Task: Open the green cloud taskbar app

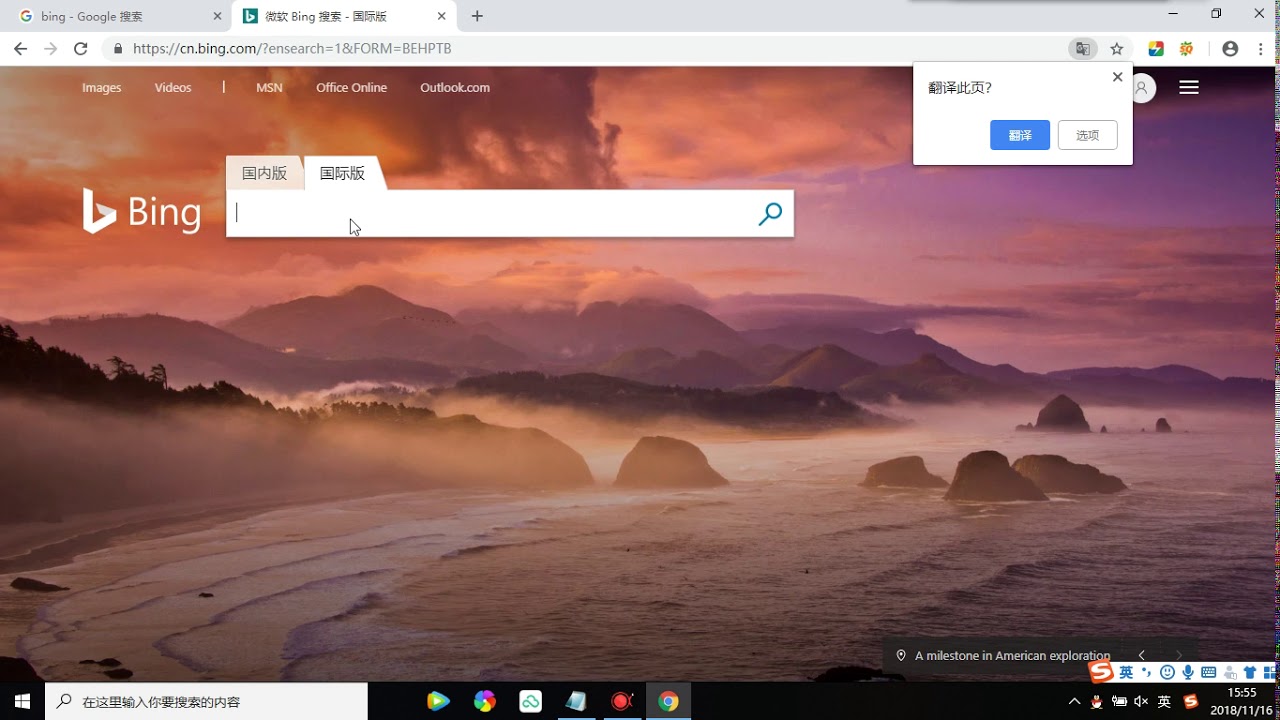Action: pos(531,702)
